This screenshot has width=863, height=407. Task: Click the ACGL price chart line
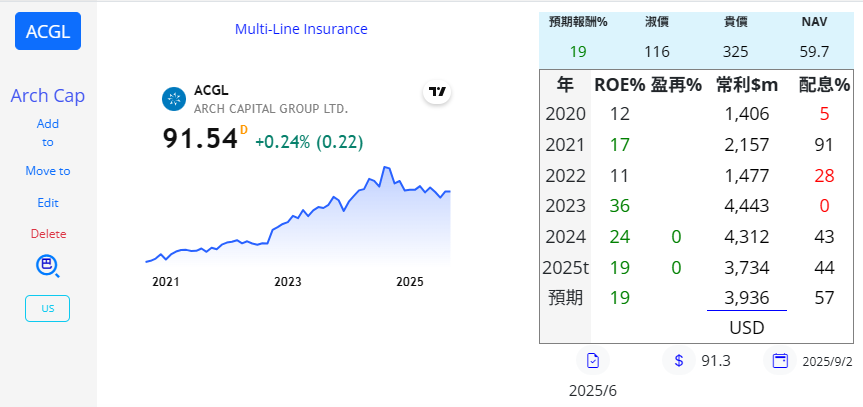[298, 216]
